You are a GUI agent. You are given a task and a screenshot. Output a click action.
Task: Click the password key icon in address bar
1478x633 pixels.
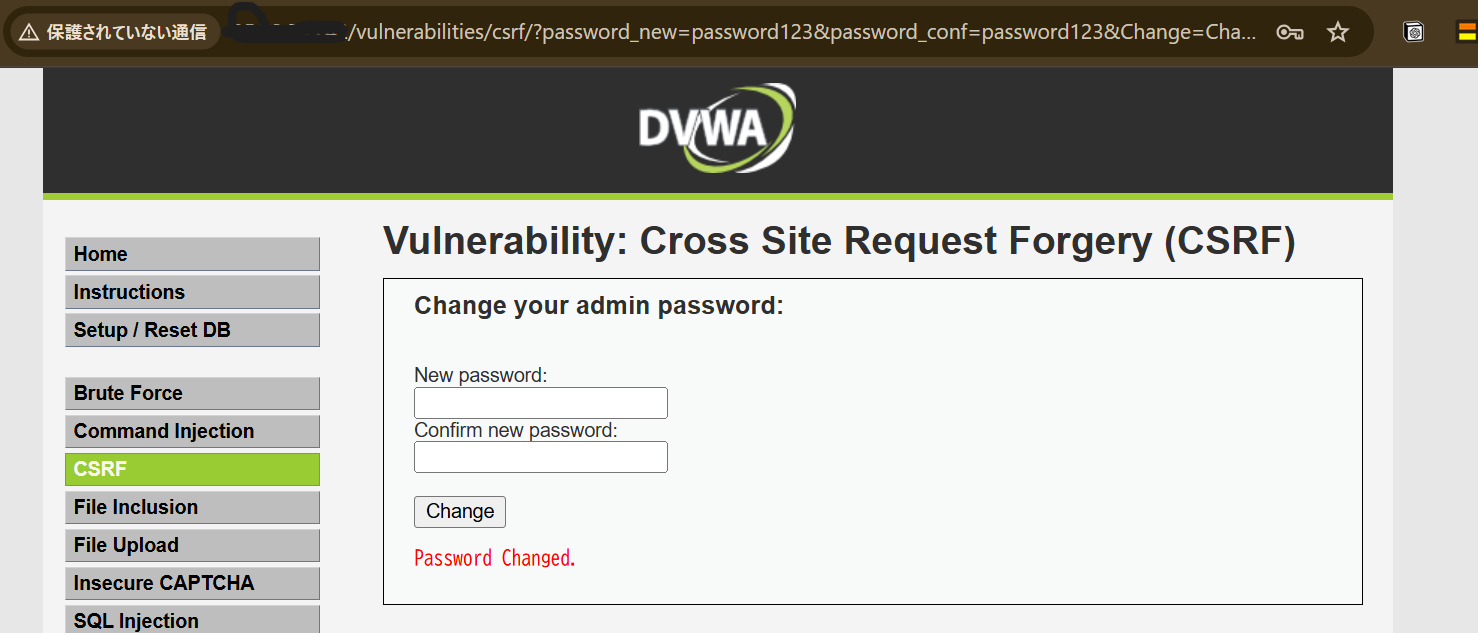coord(1290,33)
